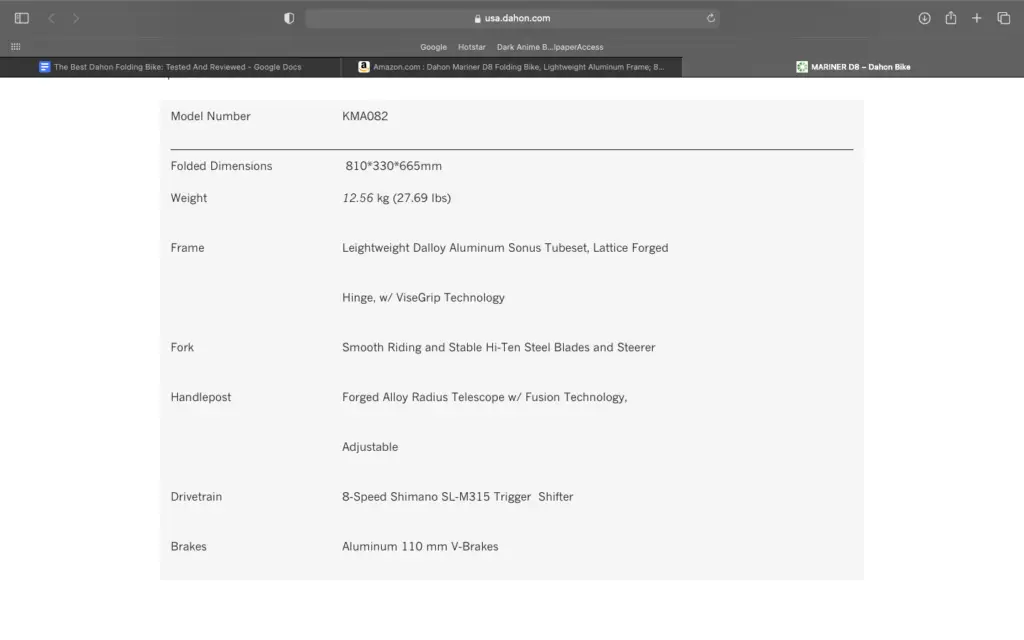
Task: Open the Hotstar favorites bookmark
Action: click(x=472, y=47)
